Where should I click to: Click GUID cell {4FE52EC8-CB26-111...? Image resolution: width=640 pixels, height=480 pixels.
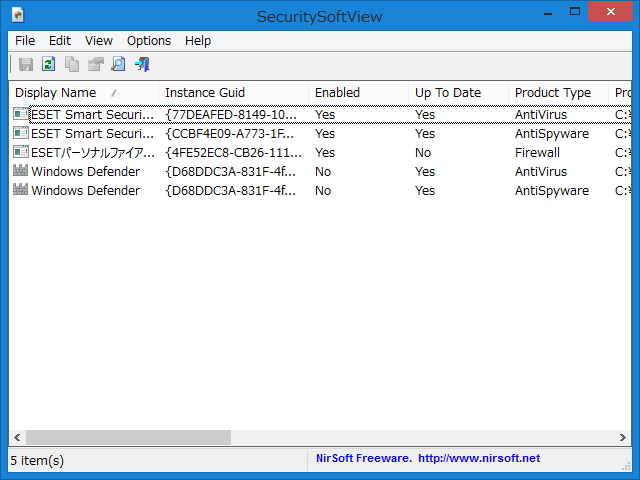coord(233,153)
